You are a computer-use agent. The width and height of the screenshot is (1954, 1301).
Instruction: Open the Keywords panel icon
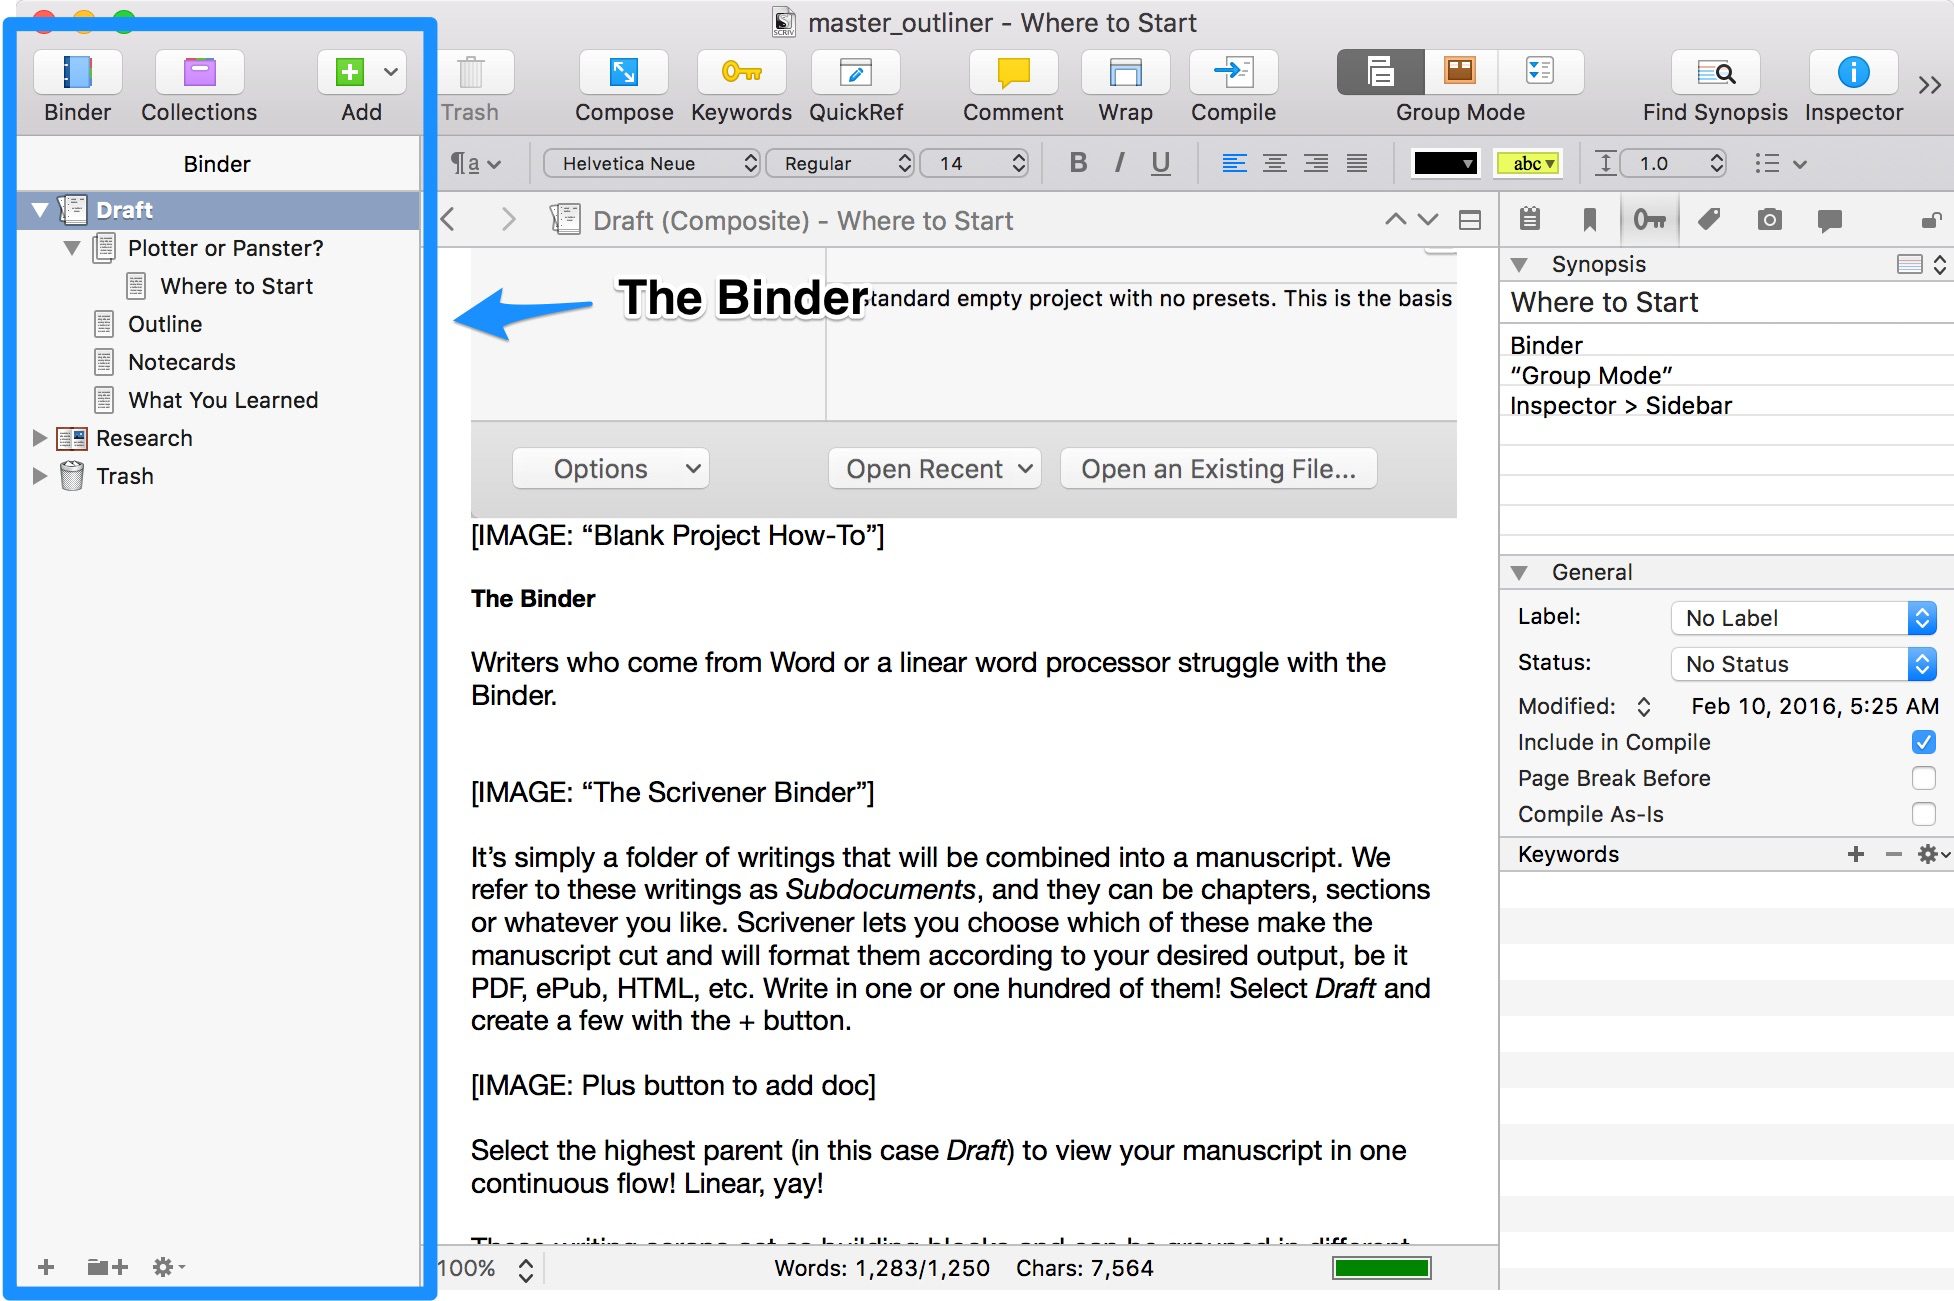point(741,73)
